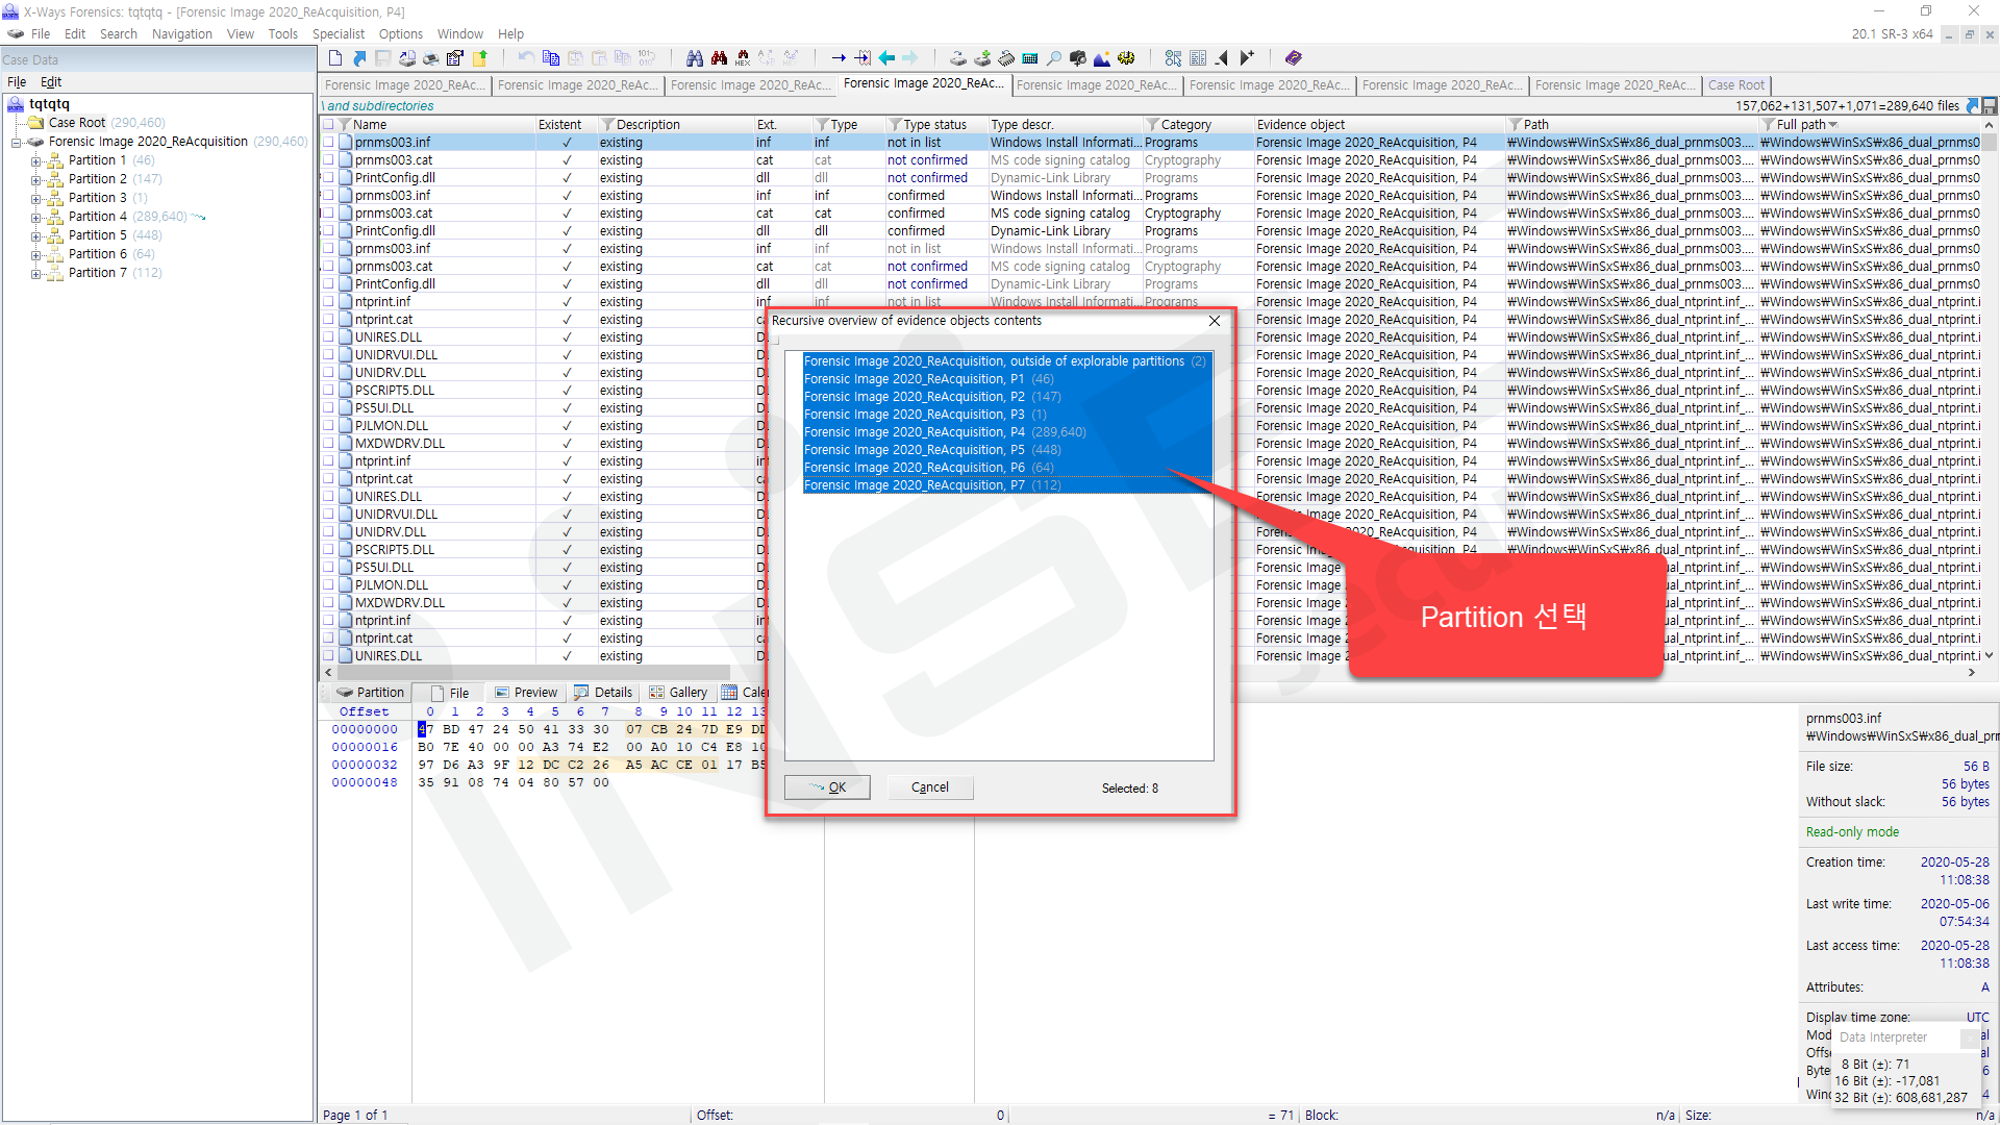Tick checkbox beside PSCRIPT5.DLL first row
Image resolution: width=2002 pixels, height=1125 pixels.
(328, 390)
